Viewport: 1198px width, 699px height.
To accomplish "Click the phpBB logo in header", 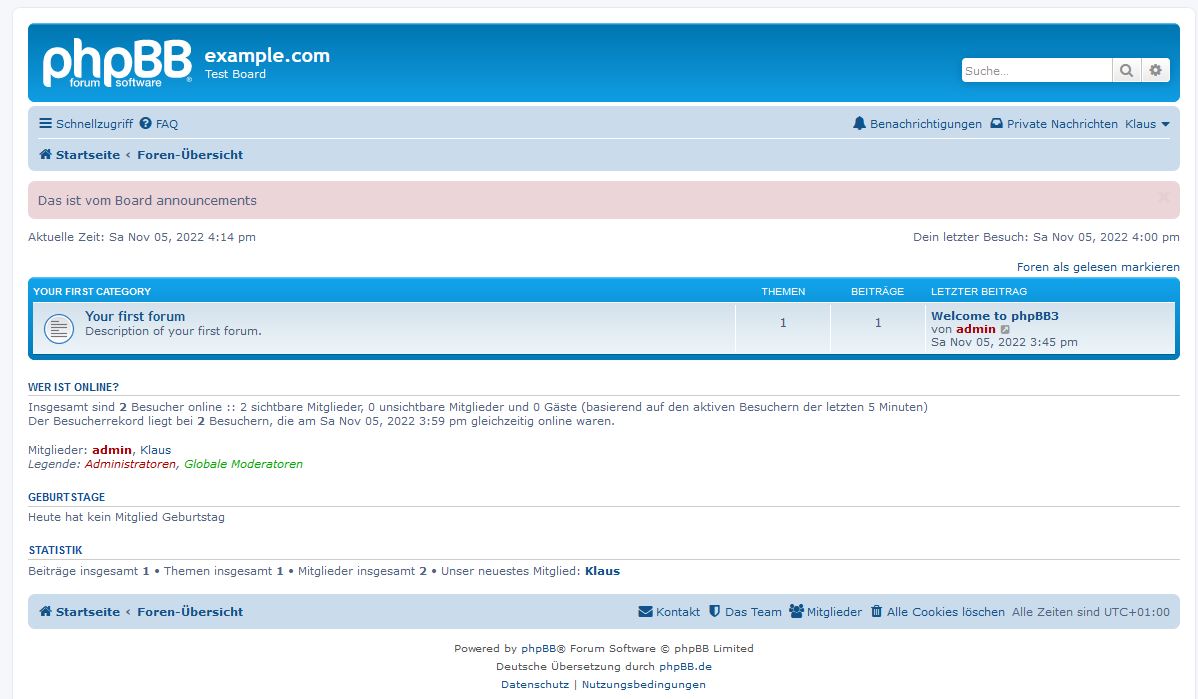I will tap(117, 63).
